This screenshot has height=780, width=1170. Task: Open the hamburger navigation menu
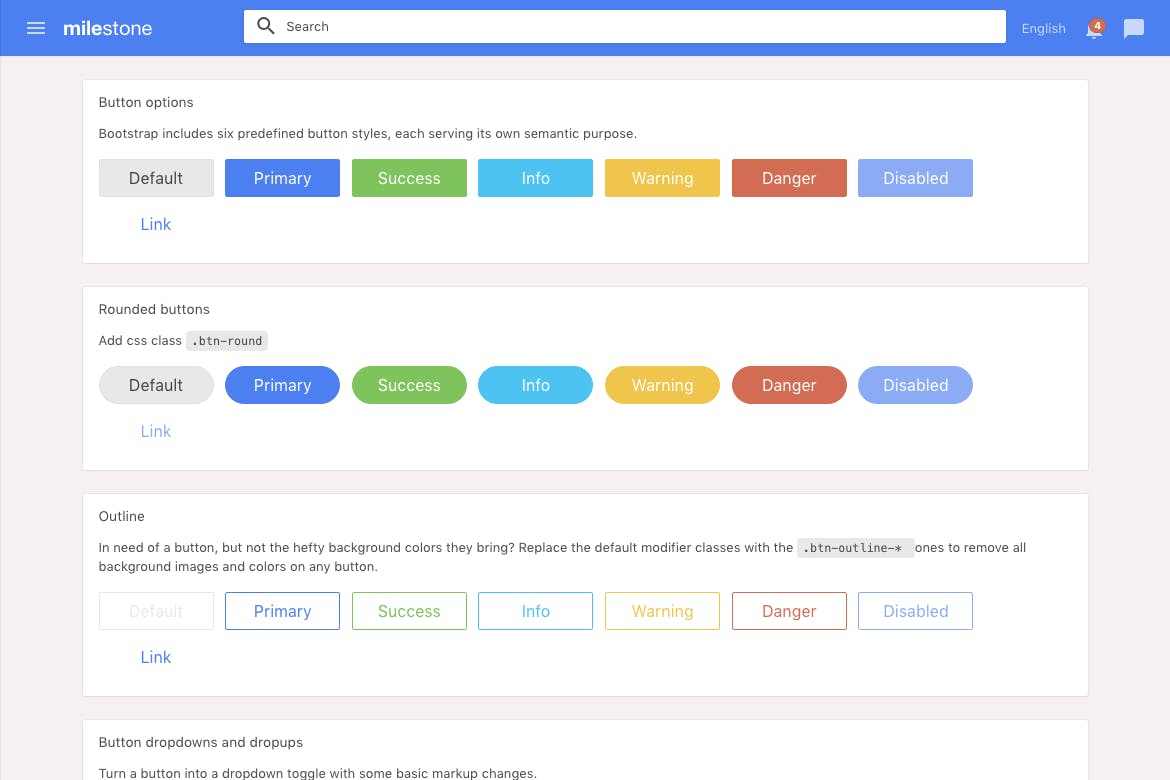pos(36,28)
